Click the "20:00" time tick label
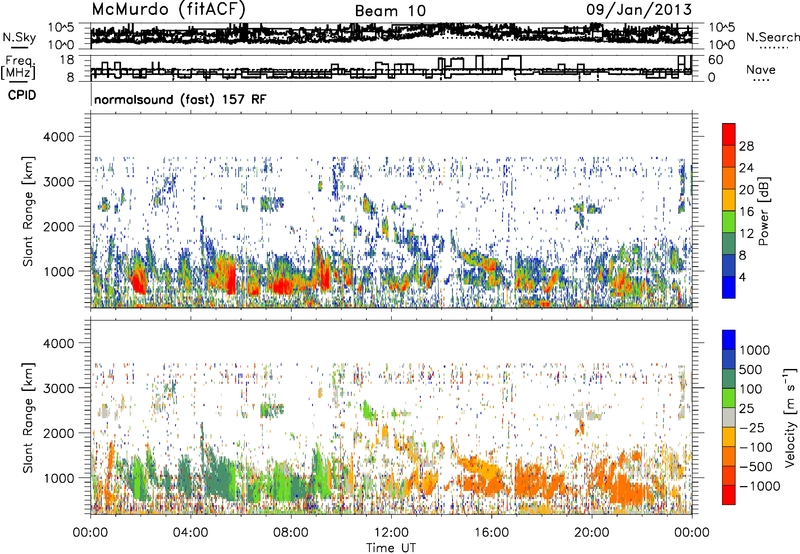 [591, 533]
